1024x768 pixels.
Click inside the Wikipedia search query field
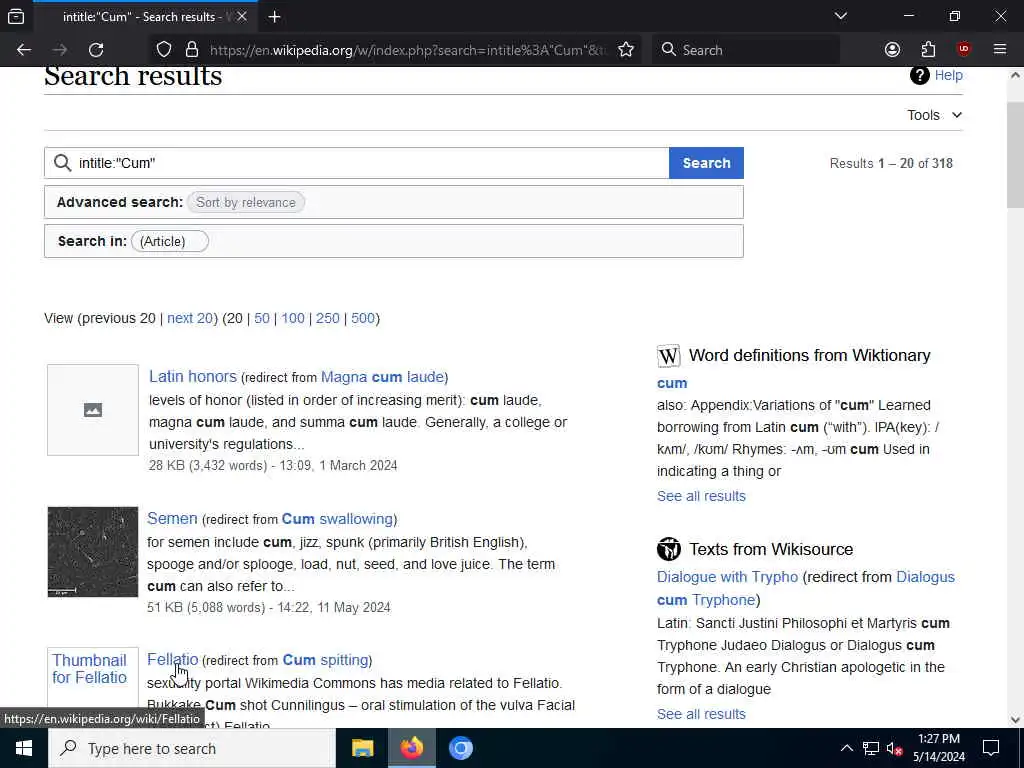point(356,163)
